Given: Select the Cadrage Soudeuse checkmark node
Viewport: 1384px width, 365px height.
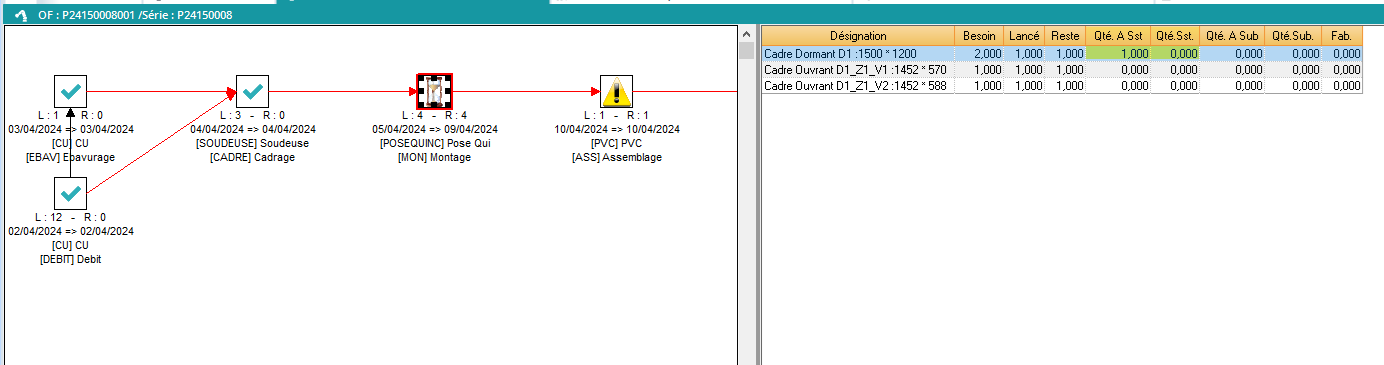Looking at the screenshot, I should [x=253, y=91].
